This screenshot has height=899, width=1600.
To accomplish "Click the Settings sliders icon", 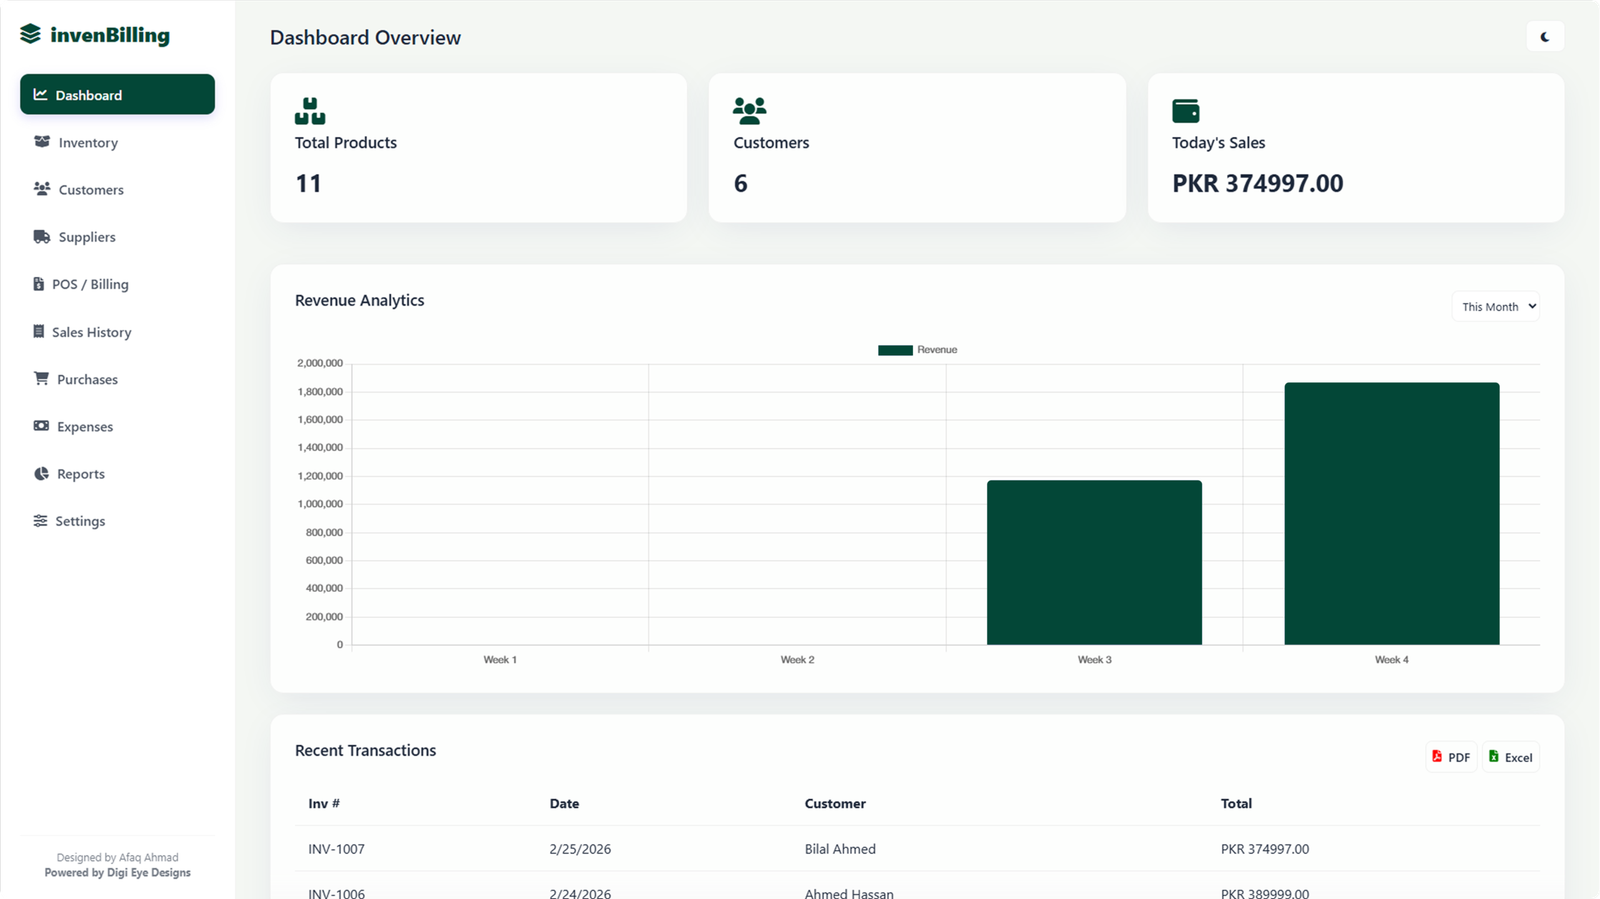I will [40, 521].
